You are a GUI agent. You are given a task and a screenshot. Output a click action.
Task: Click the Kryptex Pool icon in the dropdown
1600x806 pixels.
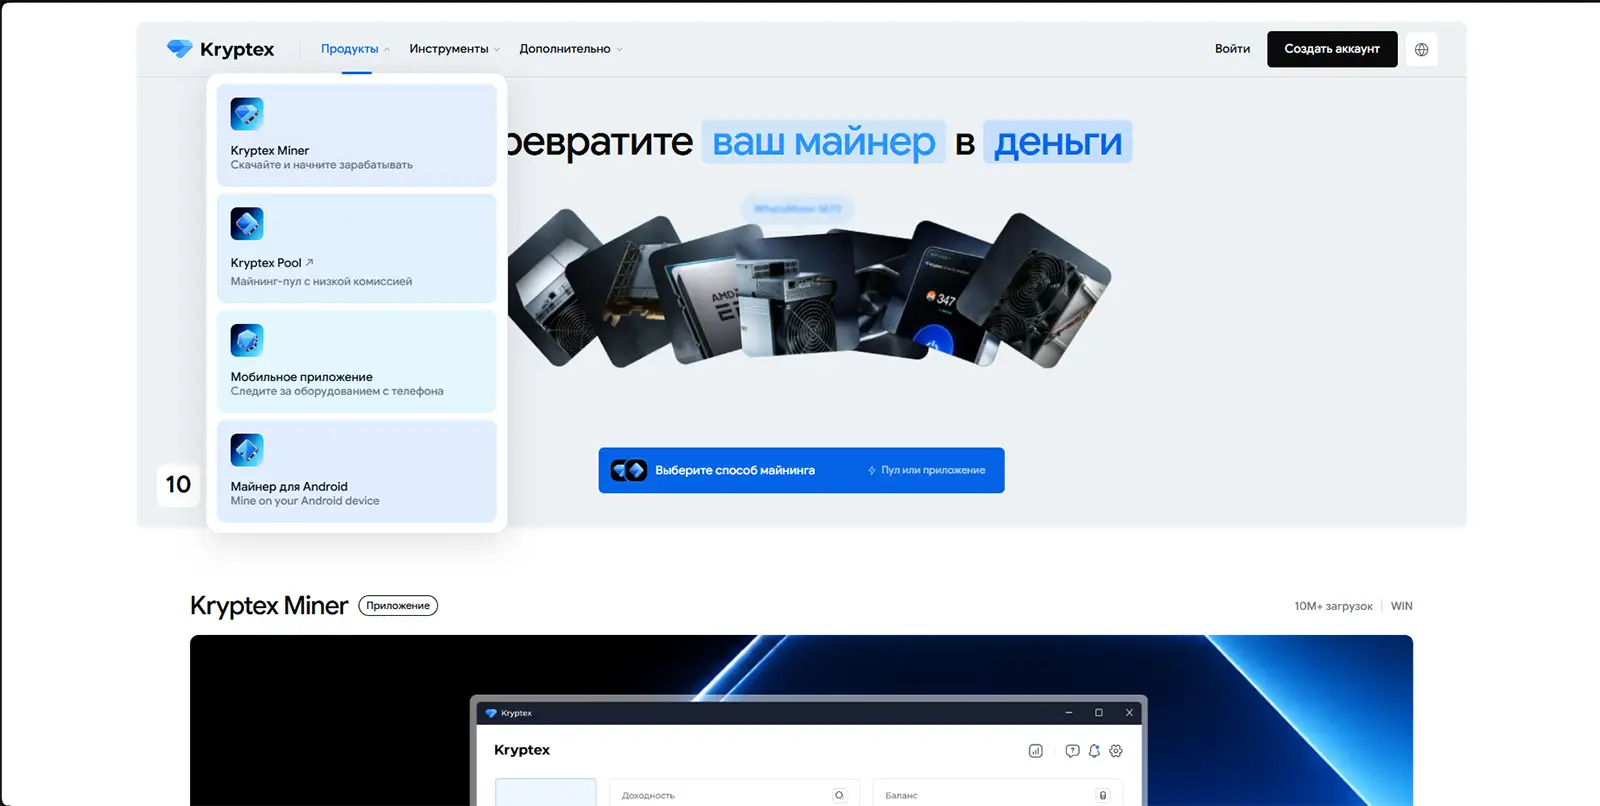tap(247, 224)
